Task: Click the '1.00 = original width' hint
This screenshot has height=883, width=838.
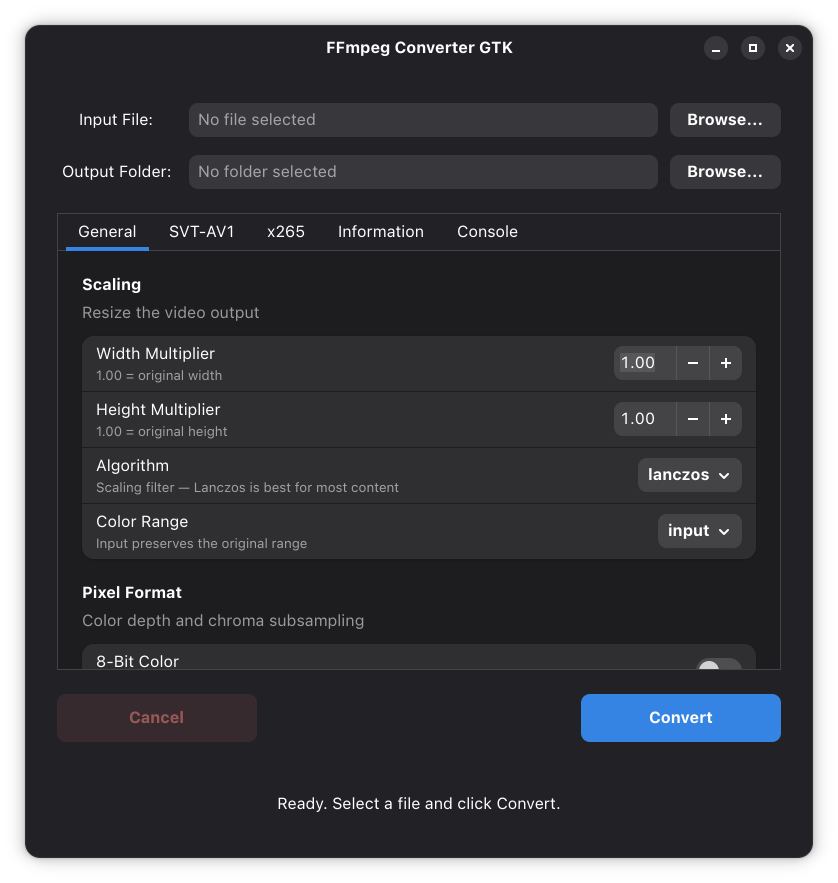Action: [159, 376]
